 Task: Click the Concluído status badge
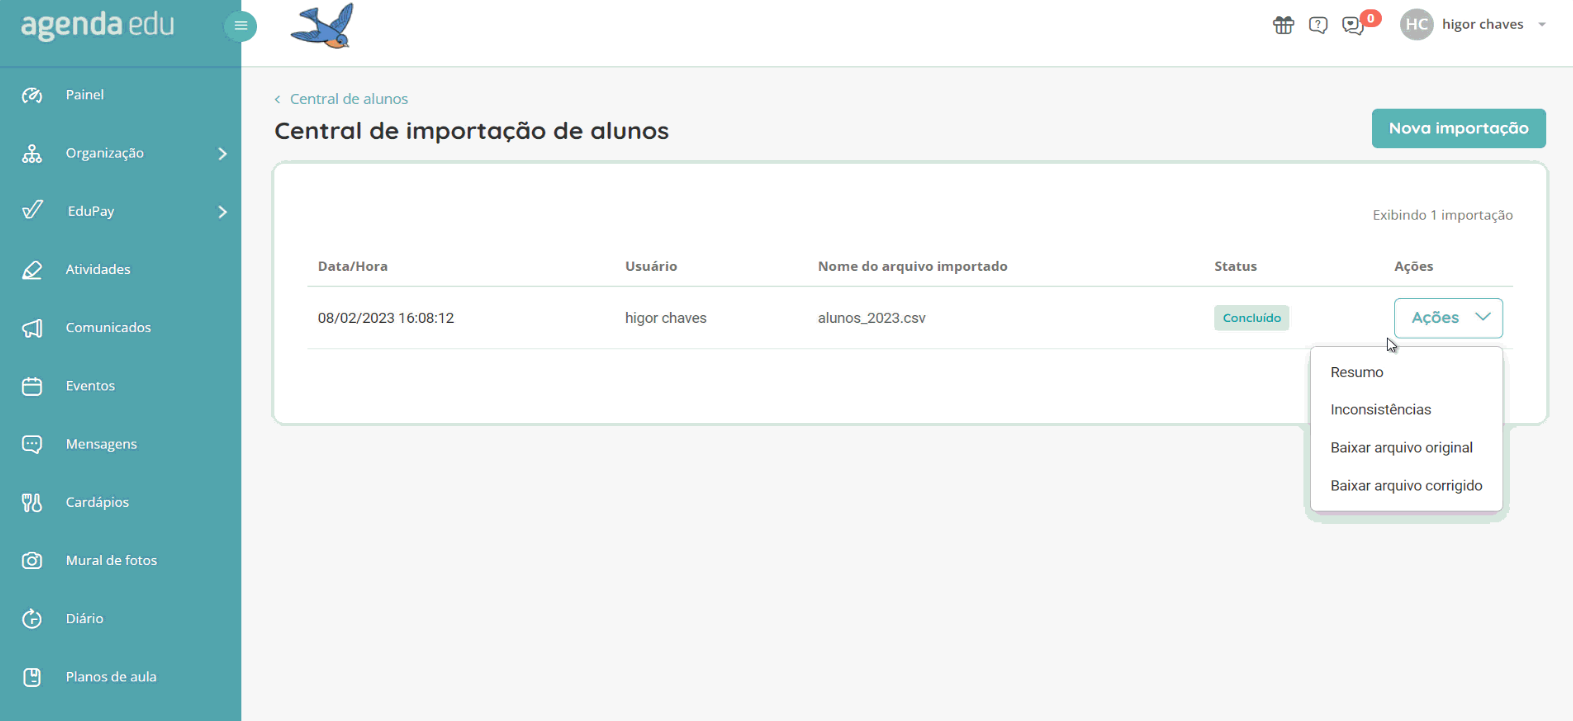(x=1251, y=318)
